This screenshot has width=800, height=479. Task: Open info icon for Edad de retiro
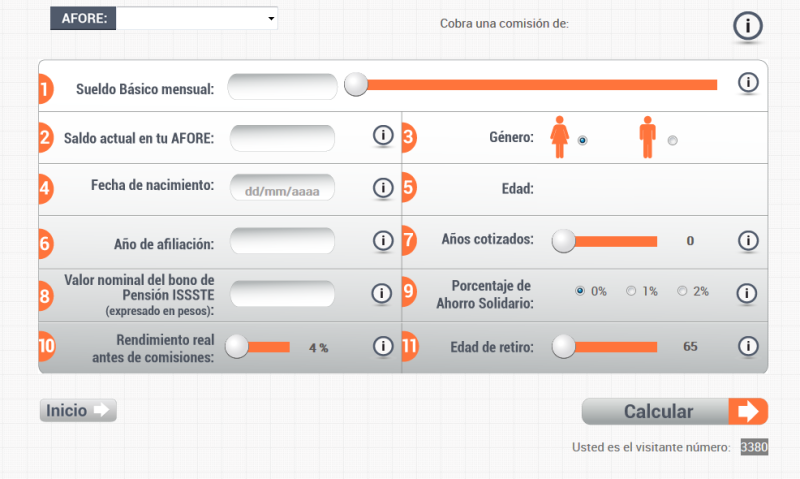tap(748, 346)
